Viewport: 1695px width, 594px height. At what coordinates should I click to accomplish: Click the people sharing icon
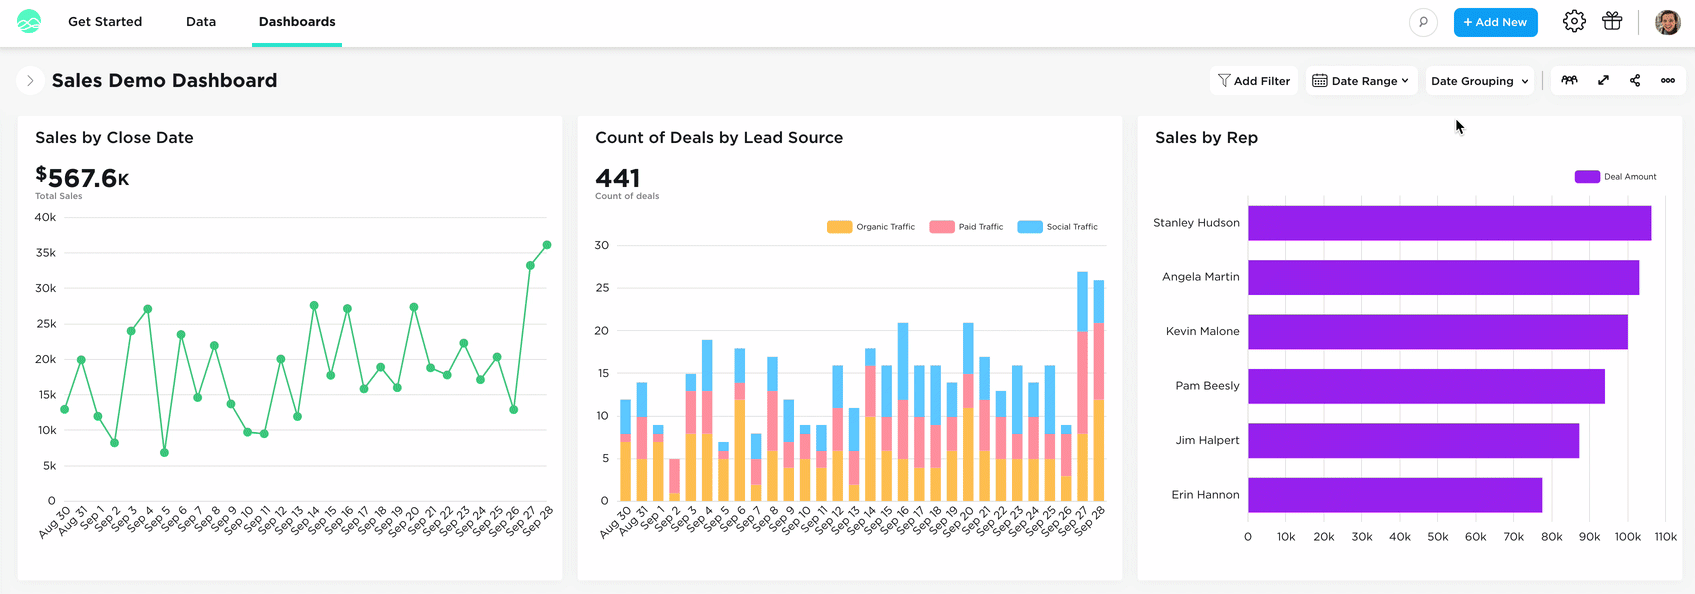pyautogui.click(x=1569, y=80)
